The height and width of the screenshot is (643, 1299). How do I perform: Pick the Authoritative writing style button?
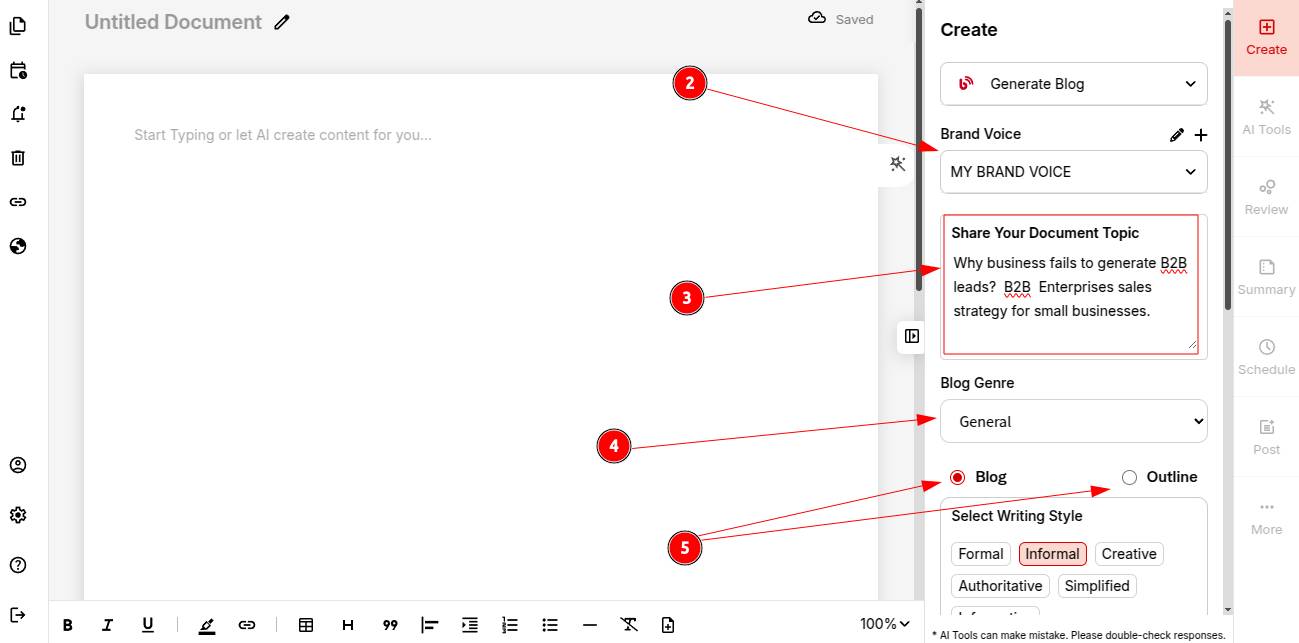pos(1000,586)
